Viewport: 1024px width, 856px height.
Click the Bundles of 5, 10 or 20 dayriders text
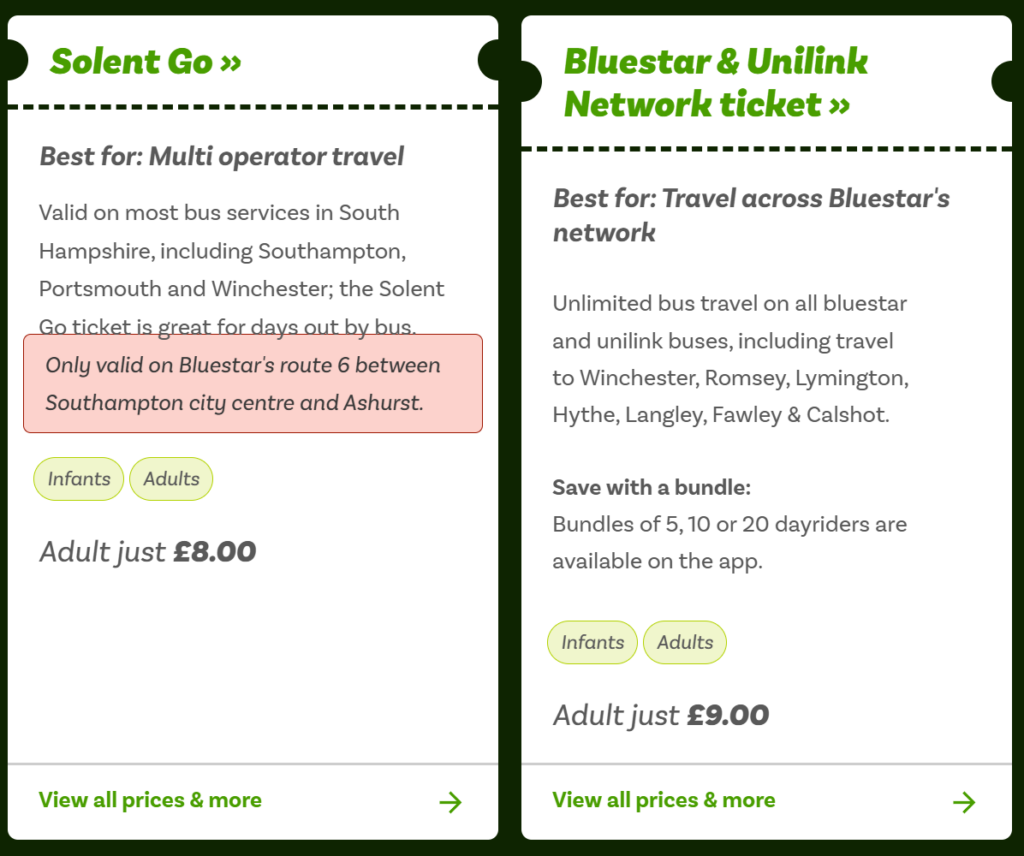[729, 543]
